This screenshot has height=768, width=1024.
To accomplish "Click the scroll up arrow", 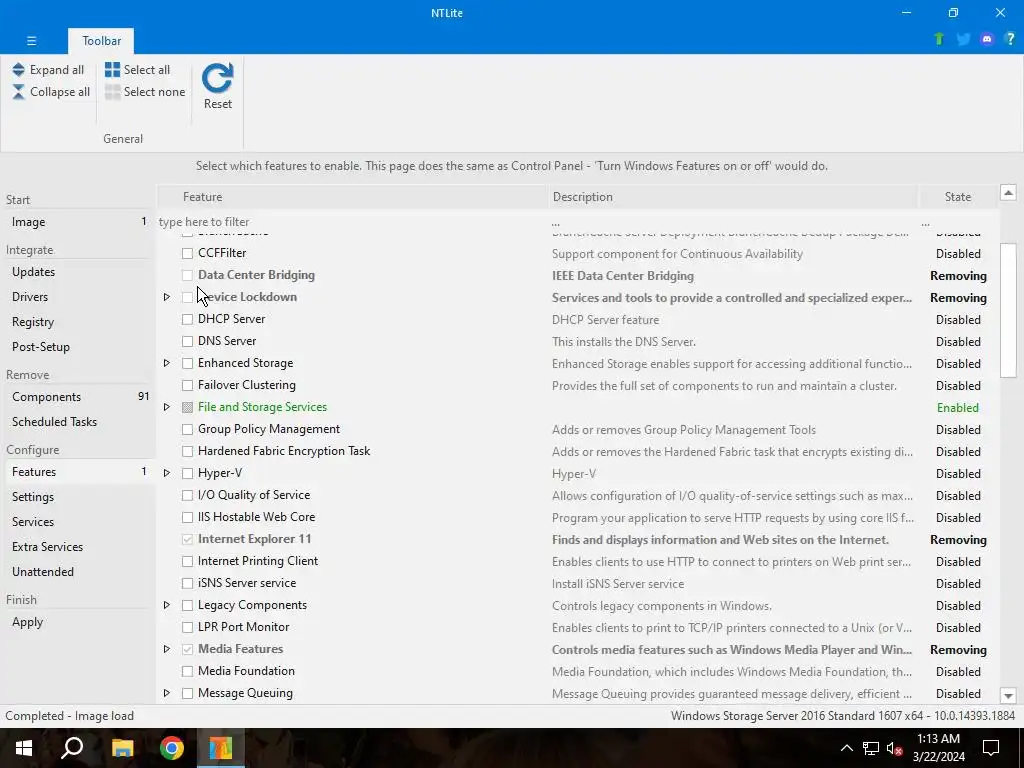I will tap(1008, 193).
